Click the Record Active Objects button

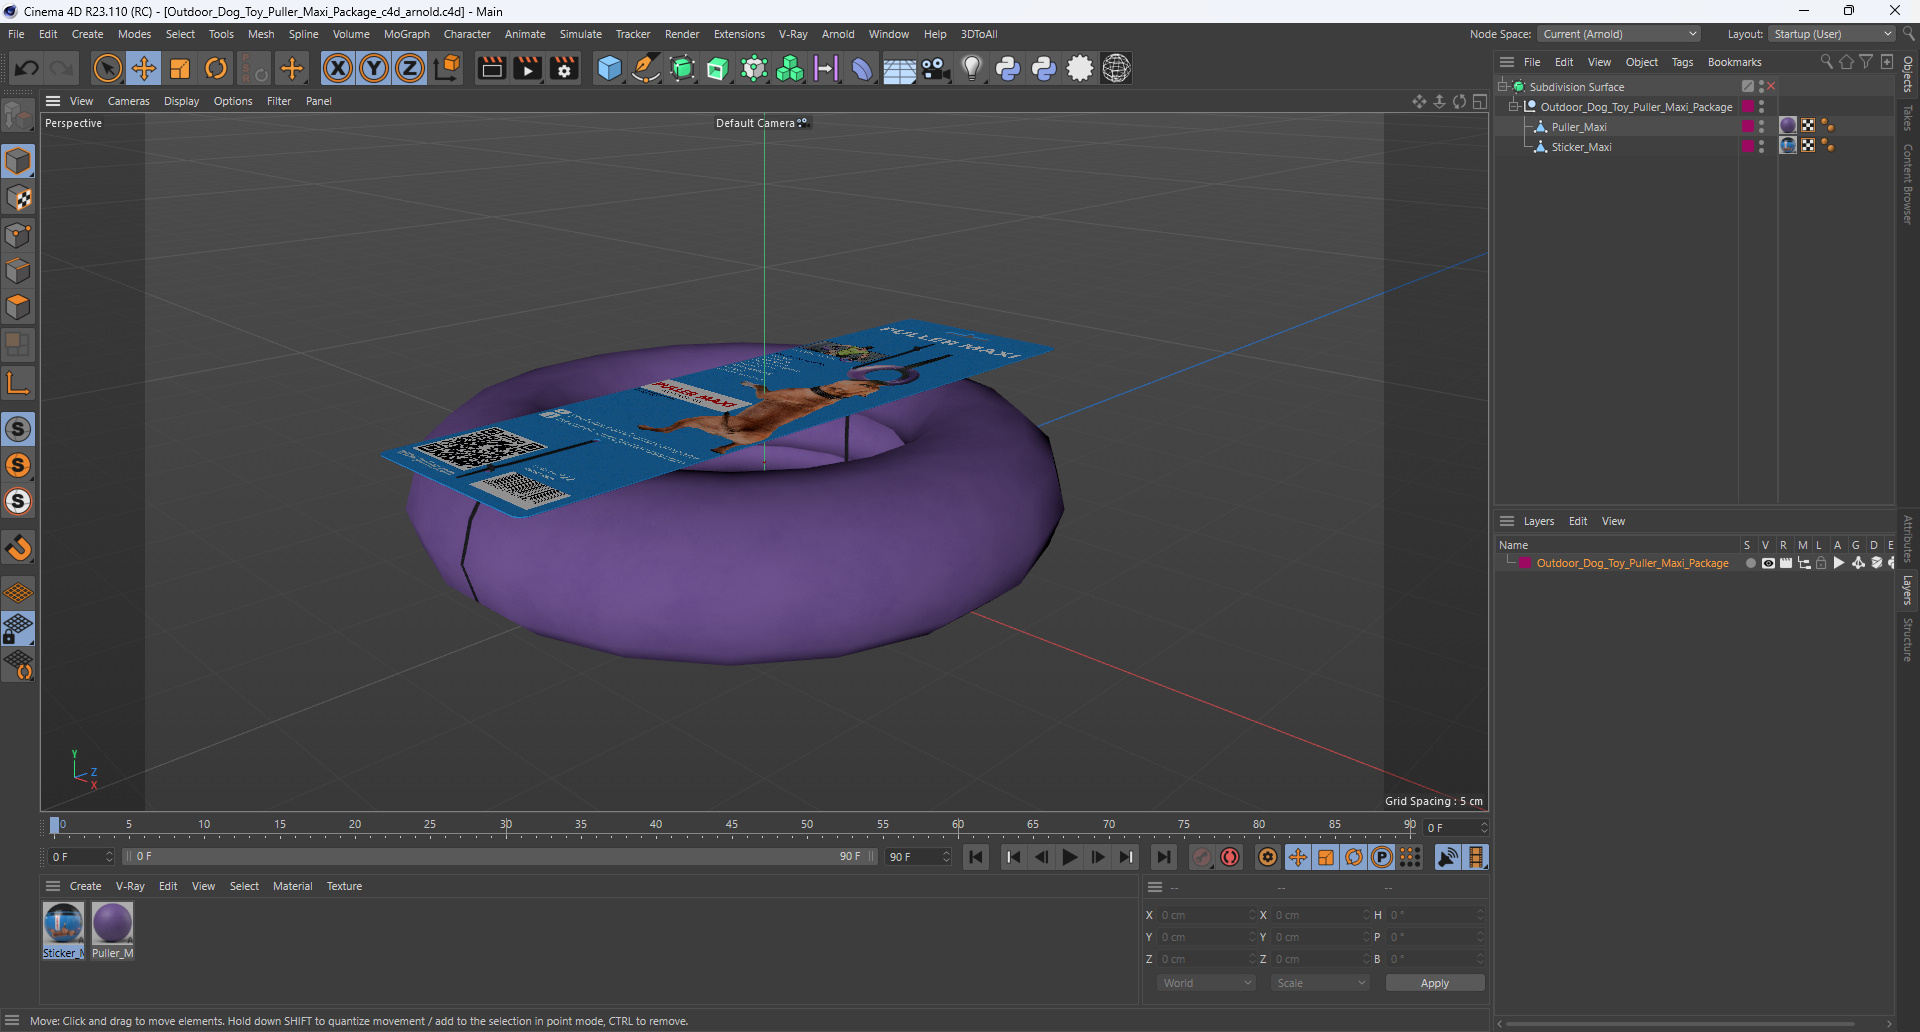tap(1202, 857)
